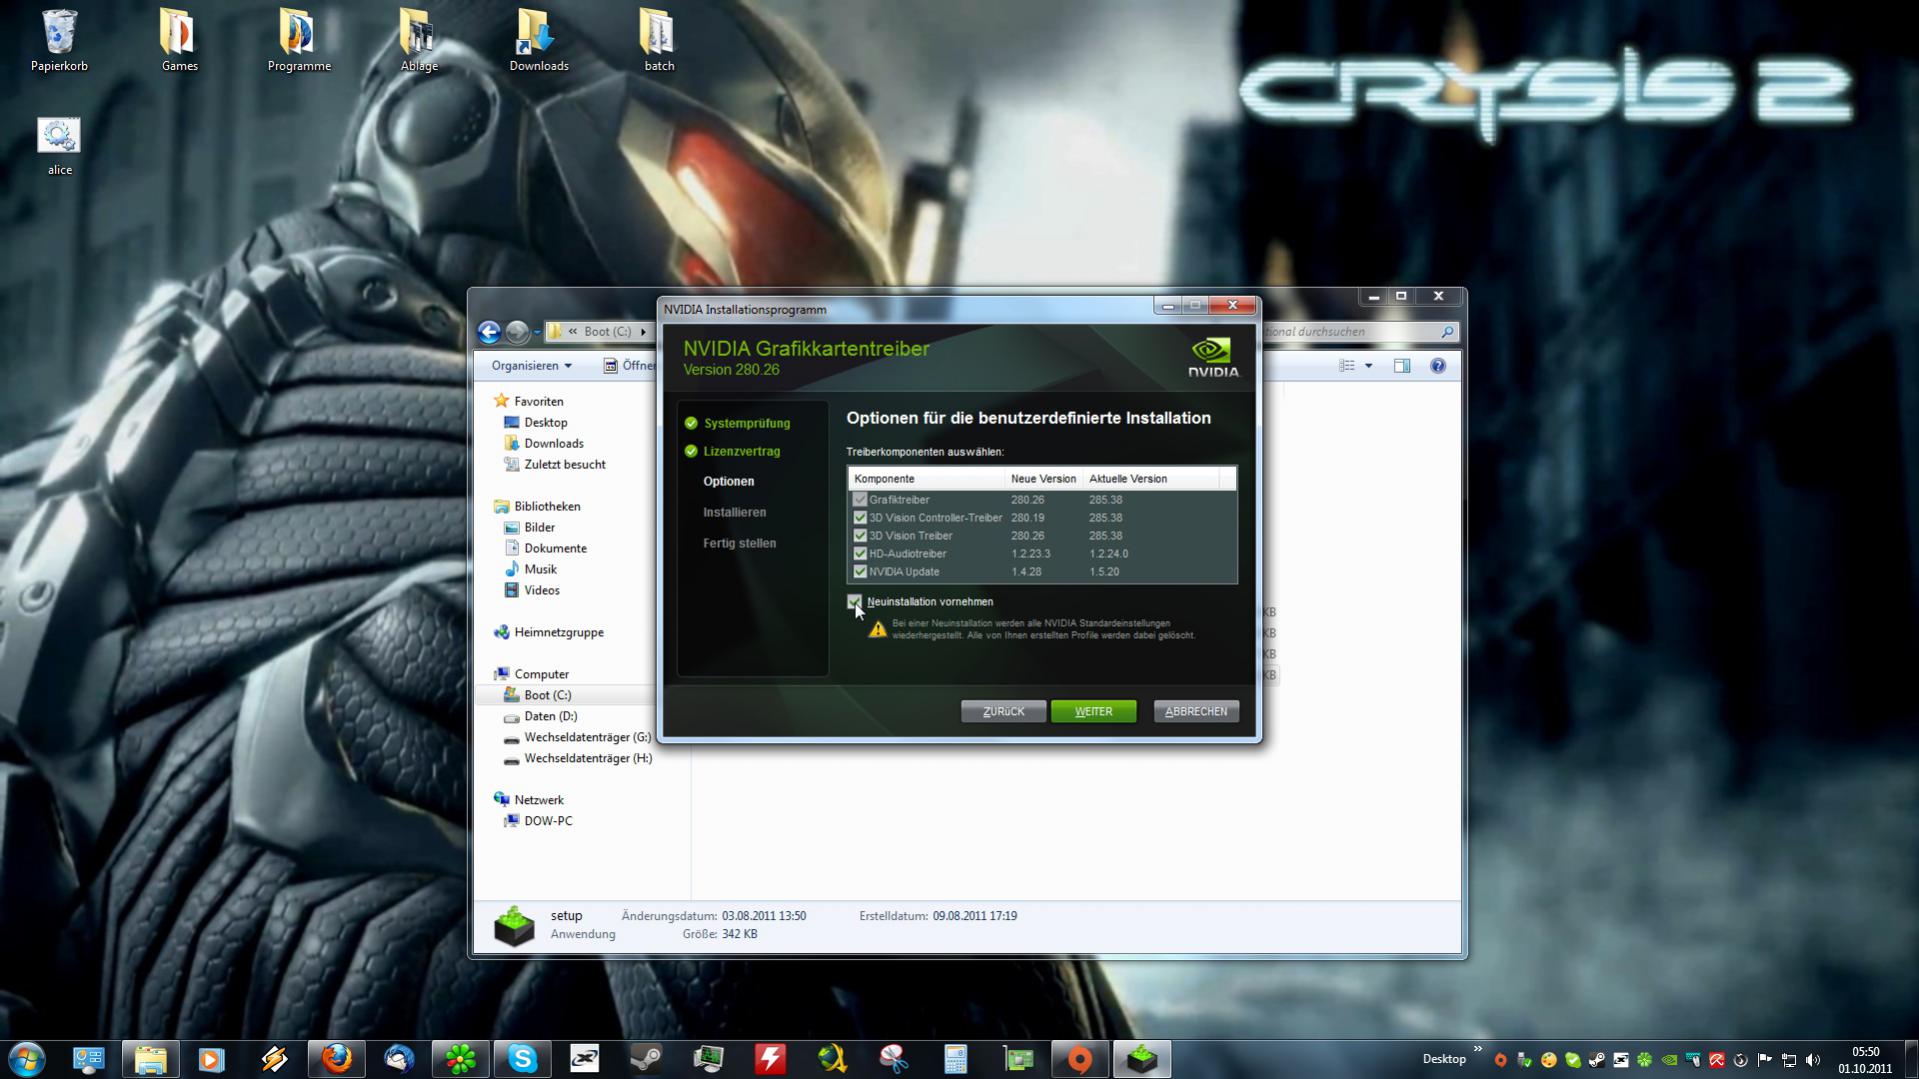Launch Firefox from the taskbar

tap(336, 1058)
